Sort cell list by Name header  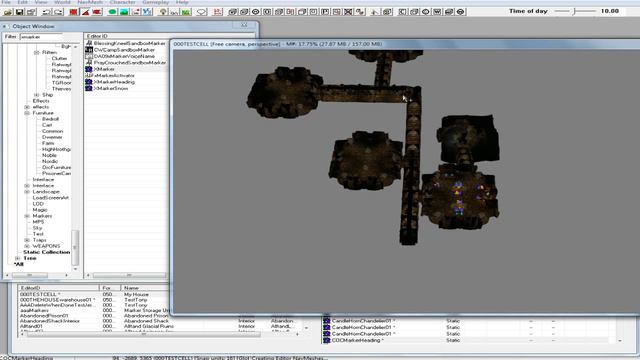coord(145,288)
